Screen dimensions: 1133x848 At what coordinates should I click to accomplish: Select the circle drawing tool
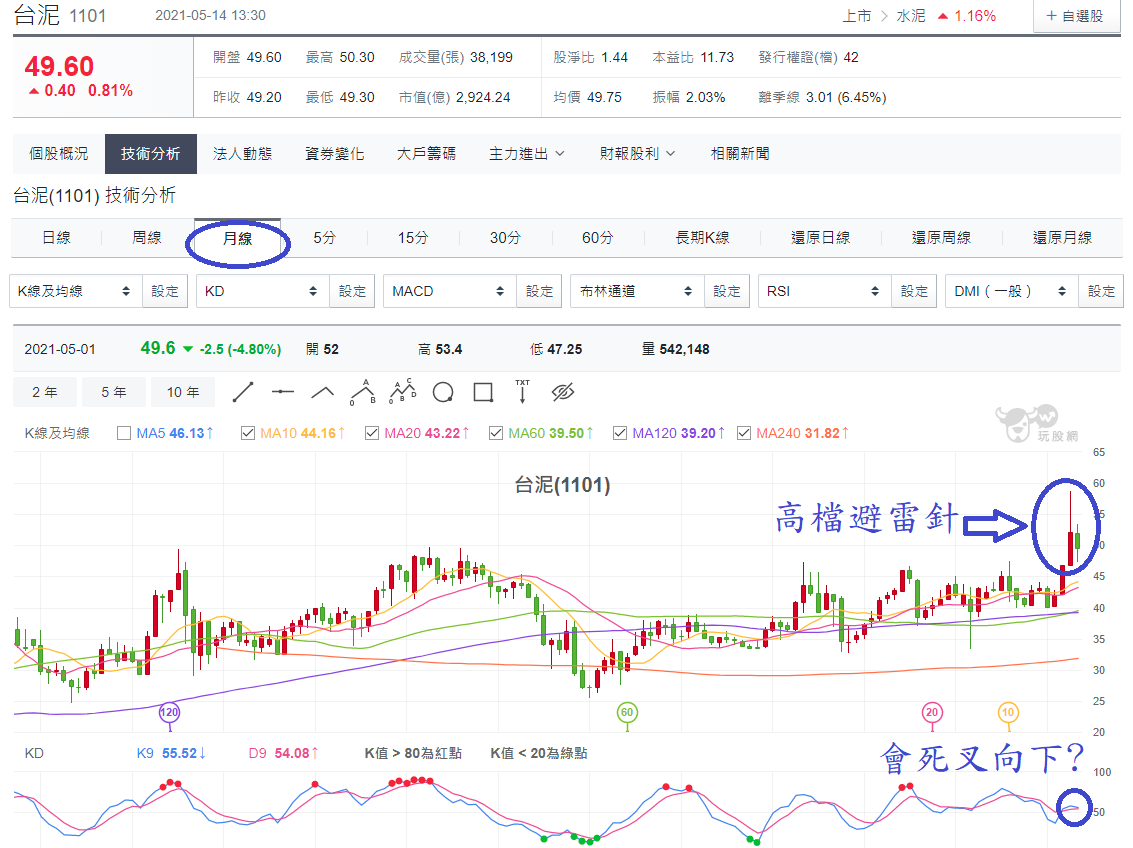443,392
